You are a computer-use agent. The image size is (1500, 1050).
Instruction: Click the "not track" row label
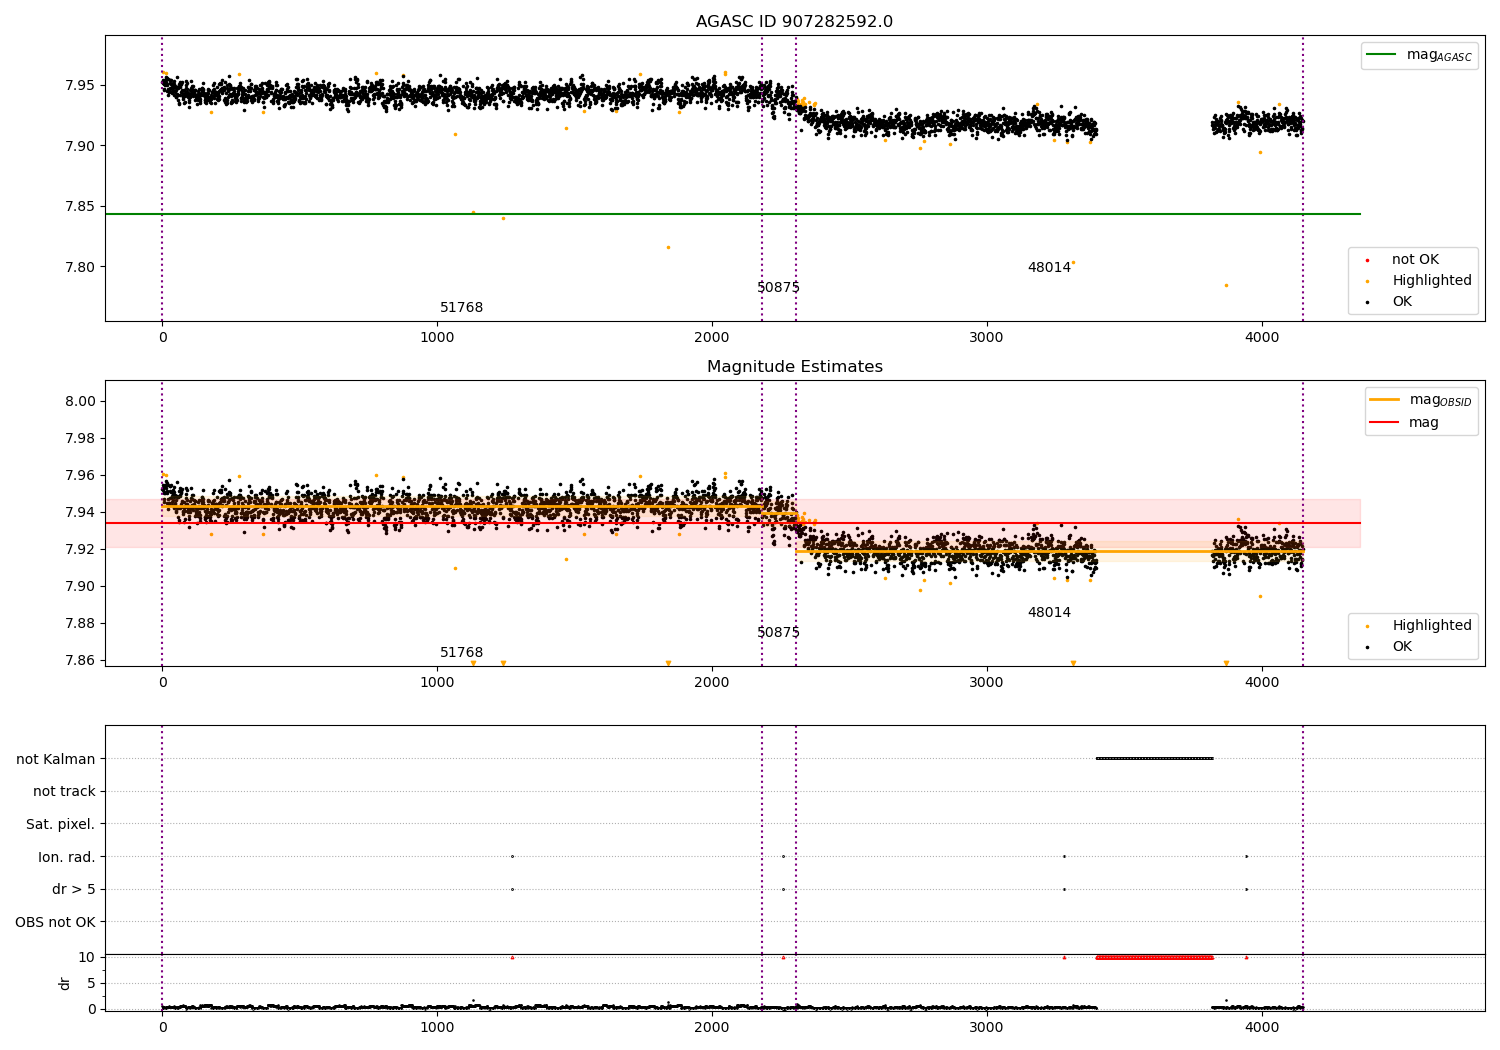[64, 791]
